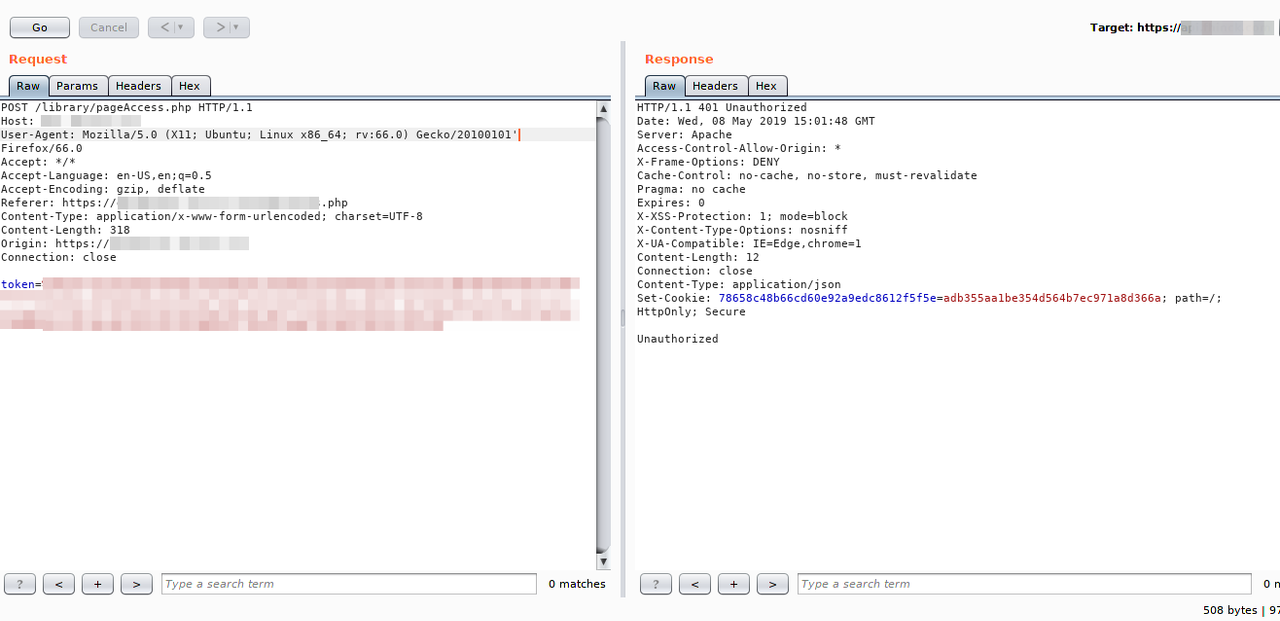
Task: Click the Content-Length: 318 request header
Action: (66, 230)
